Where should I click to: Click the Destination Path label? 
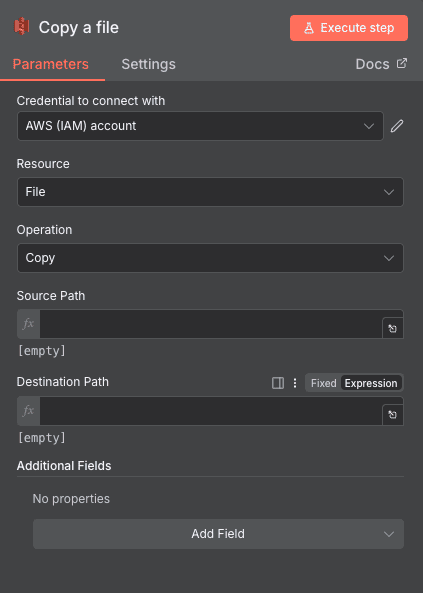[62, 382]
